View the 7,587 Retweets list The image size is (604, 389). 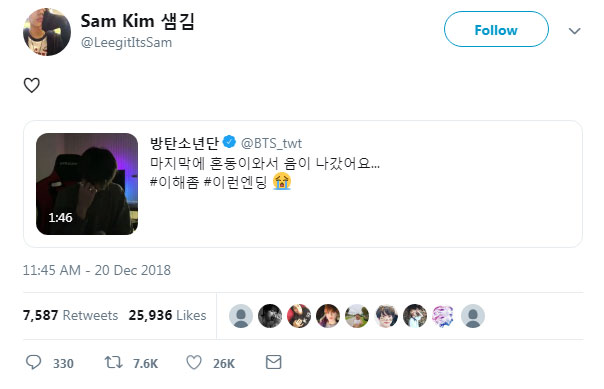click(70, 315)
